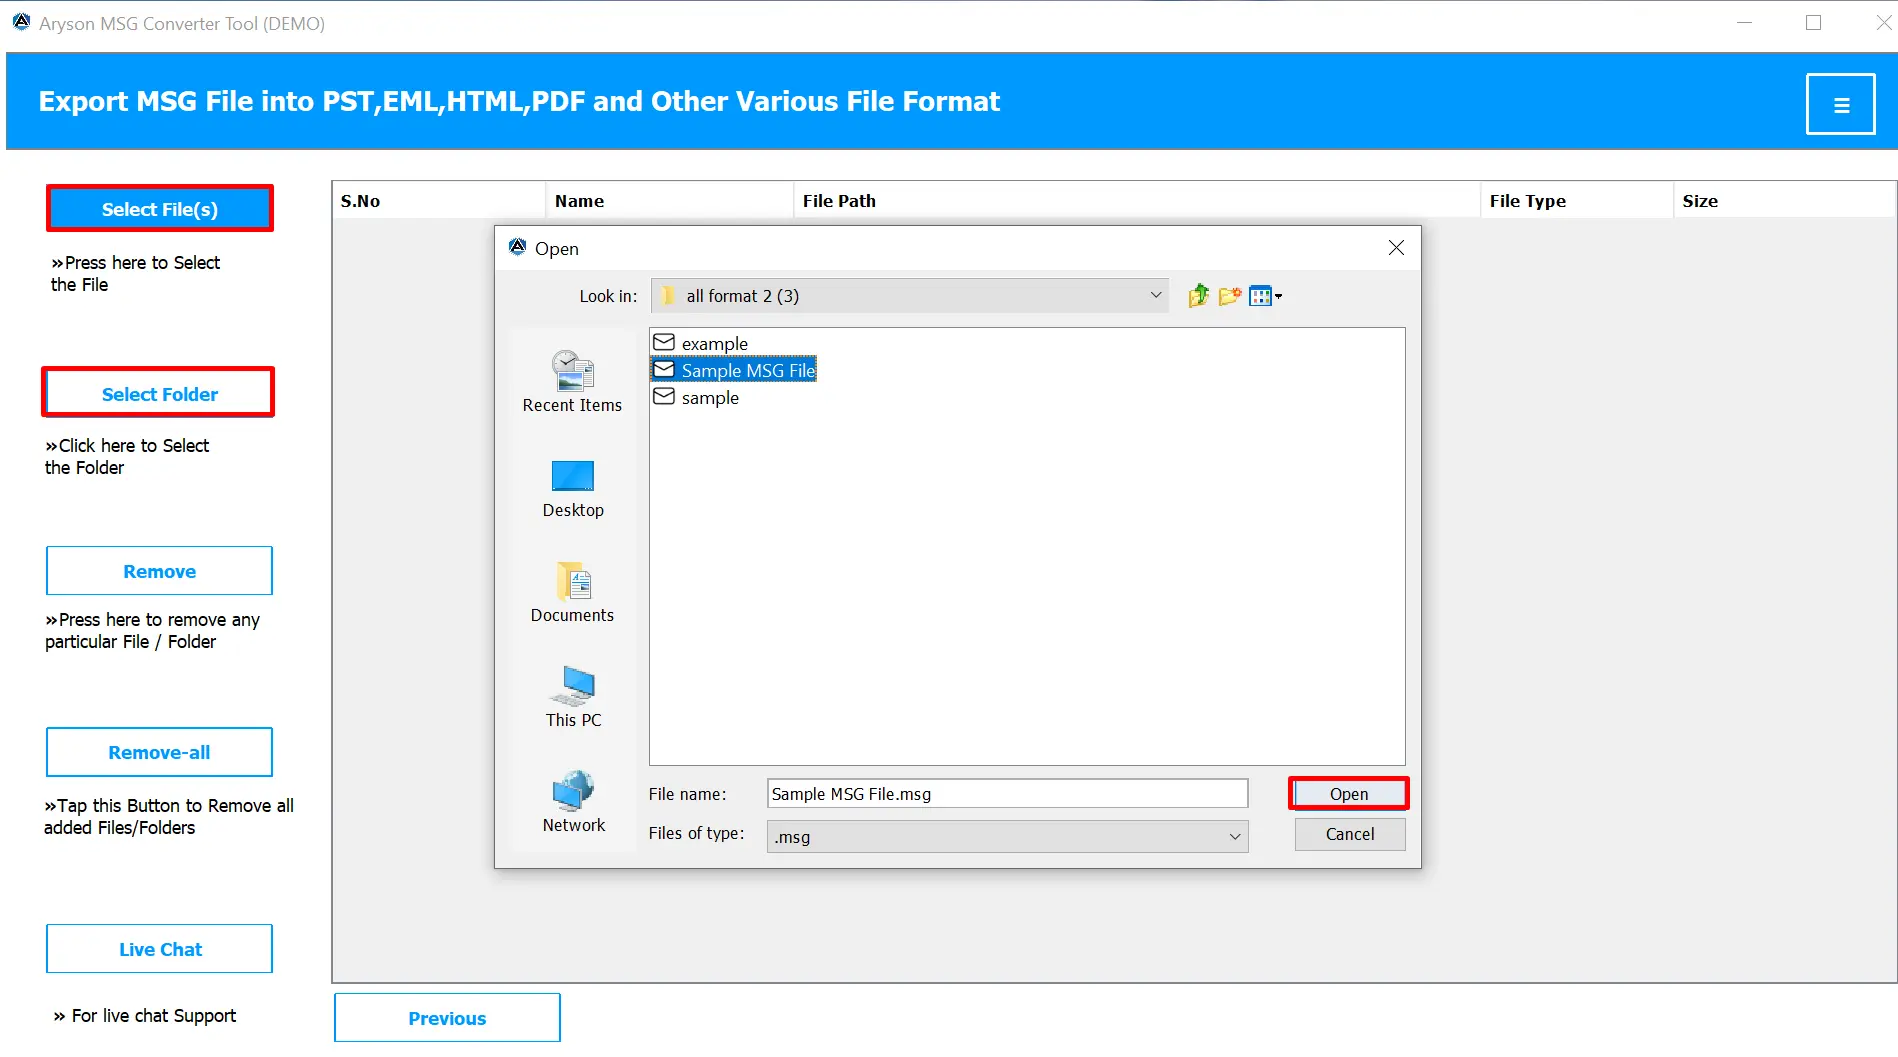
Task: Click the Previous button
Action: point(447,1018)
